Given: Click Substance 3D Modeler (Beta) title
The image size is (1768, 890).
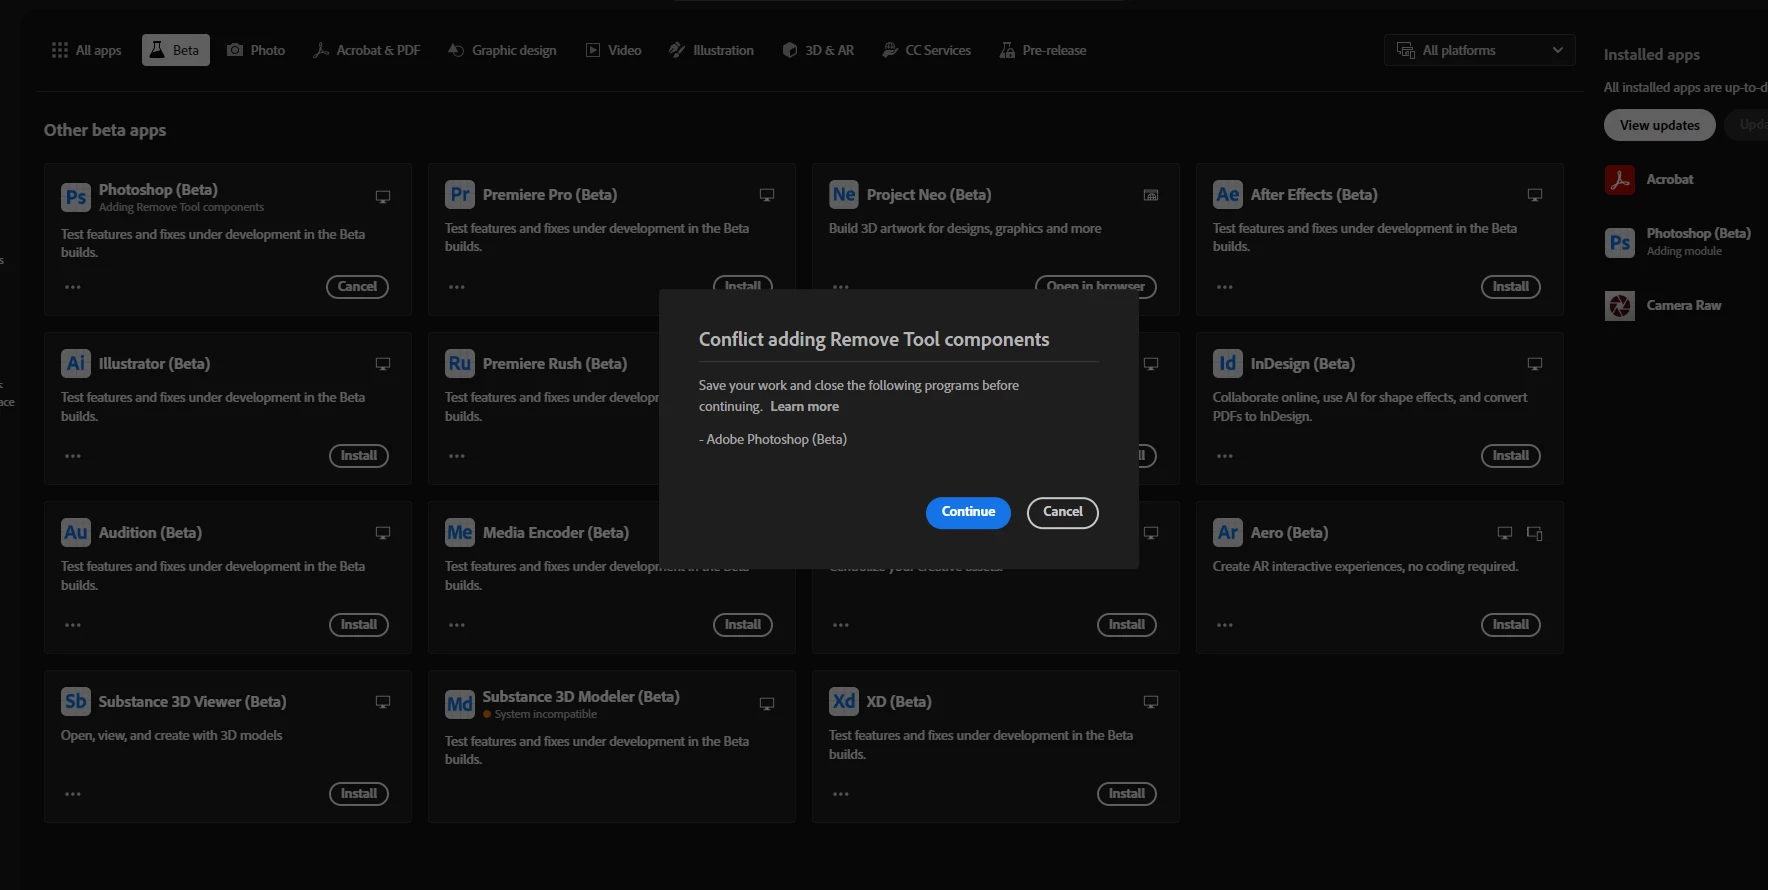Looking at the screenshot, I should tap(581, 697).
